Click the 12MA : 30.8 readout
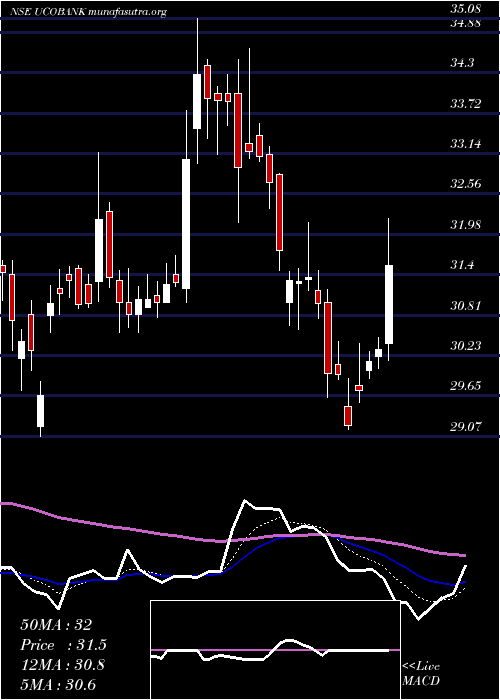The width and height of the screenshot is (500, 700). pyautogui.click(x=62, y=665)
